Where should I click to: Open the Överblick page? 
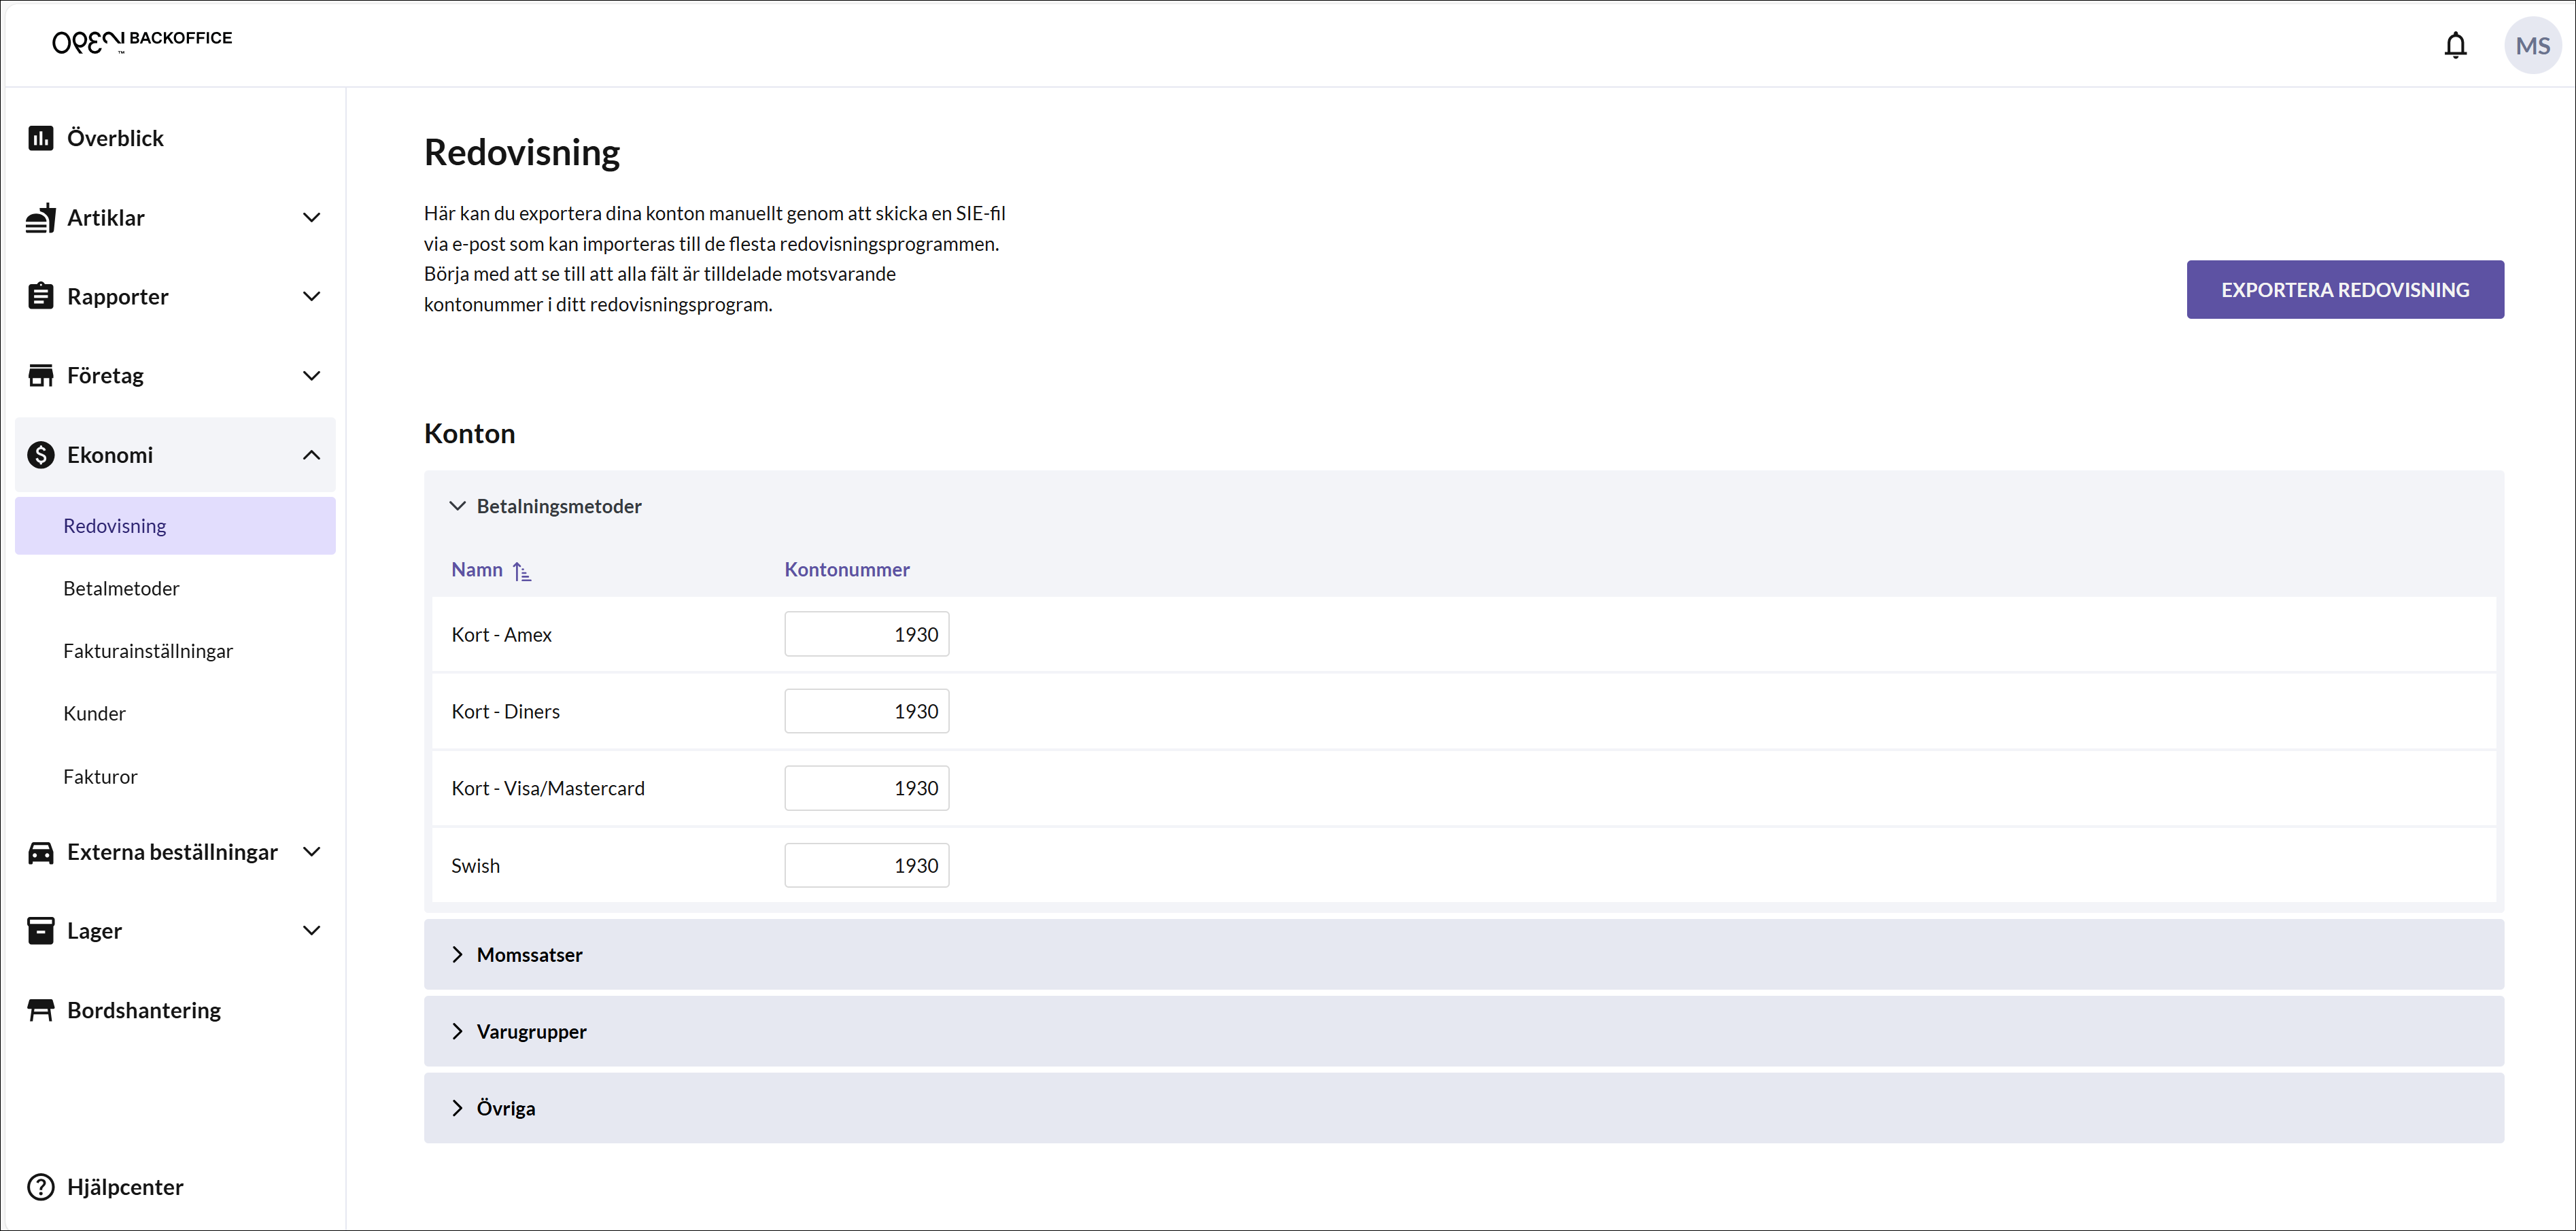(x=115, y=138)
